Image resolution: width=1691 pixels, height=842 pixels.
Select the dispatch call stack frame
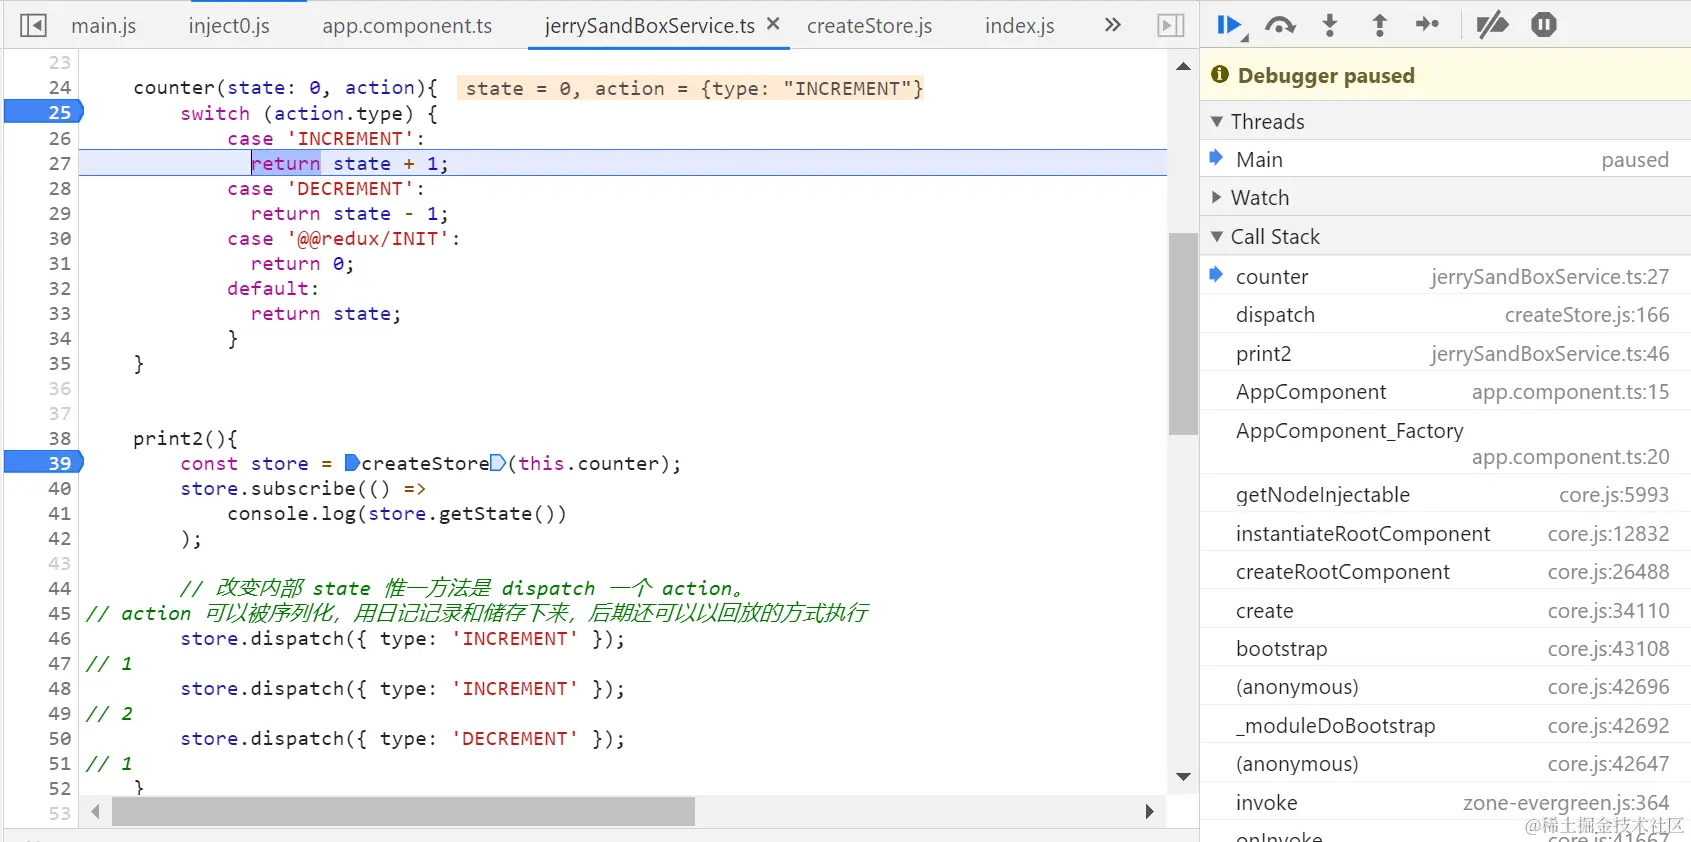[x=1445, y=315]
